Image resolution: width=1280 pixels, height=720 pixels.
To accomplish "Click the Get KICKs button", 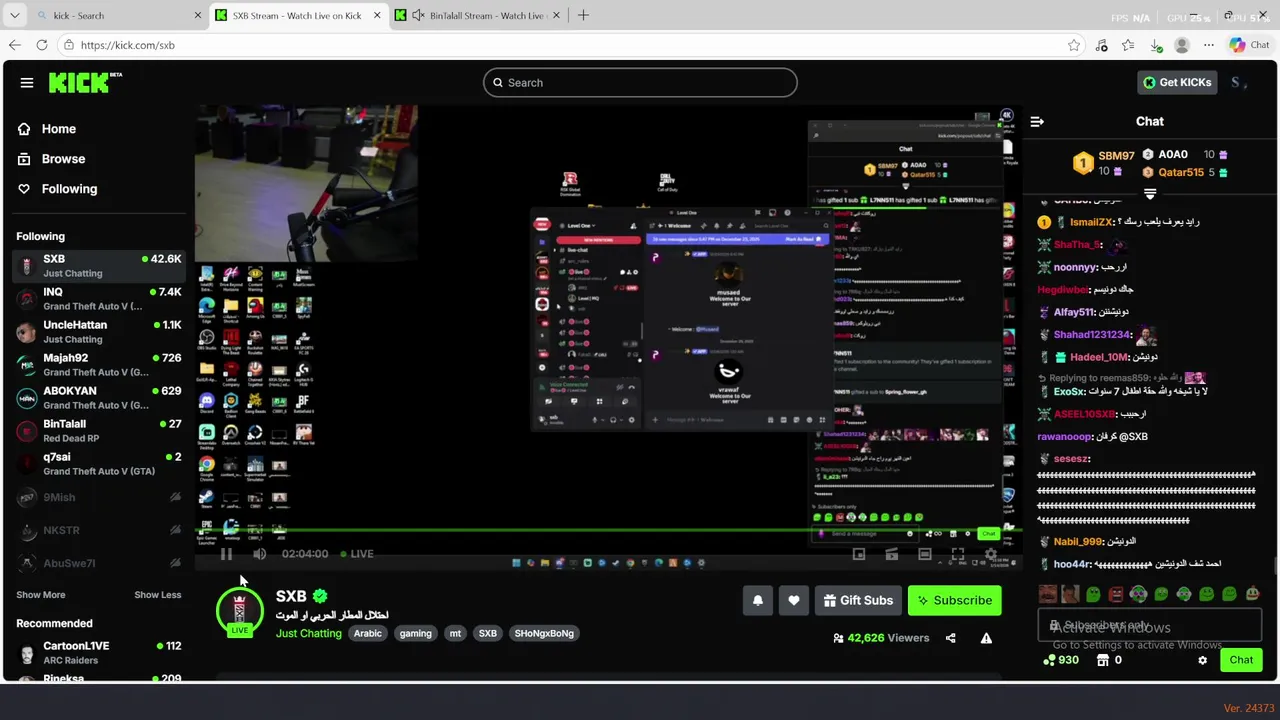I will tap(1178, 82).
